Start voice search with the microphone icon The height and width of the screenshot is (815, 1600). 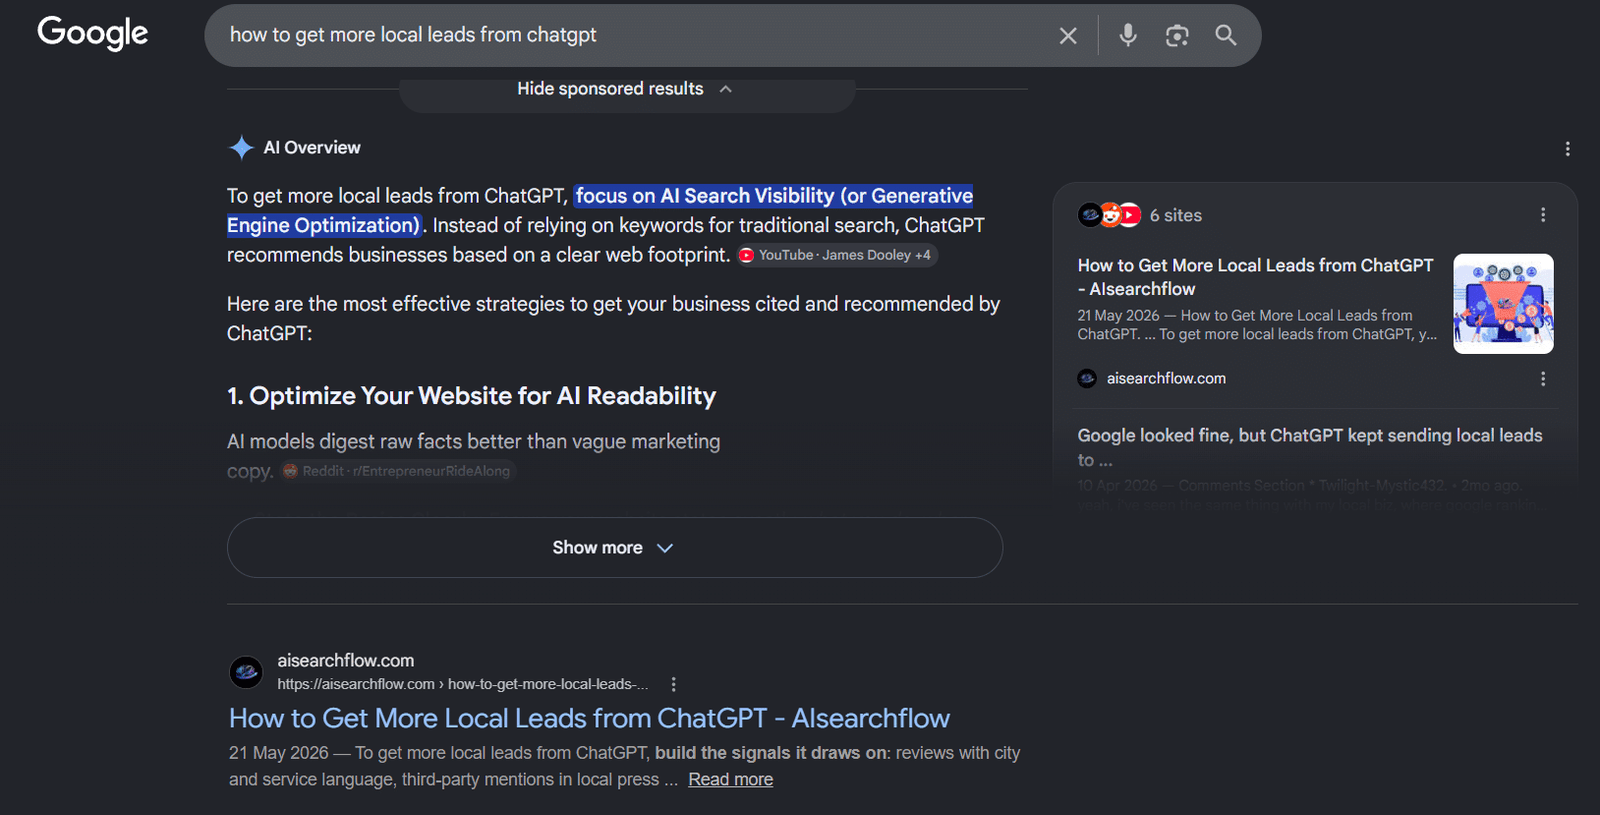(x=1128, y=35)
